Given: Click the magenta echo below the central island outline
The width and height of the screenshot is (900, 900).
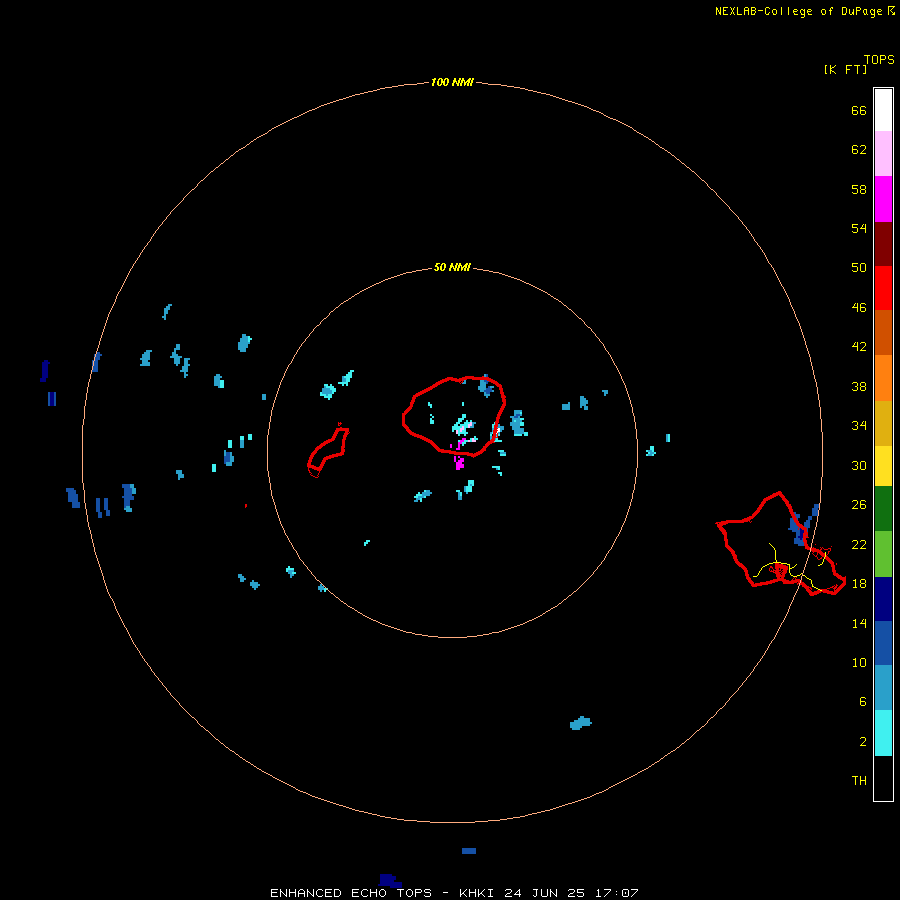Looking at the screenshot, I should 459,463.
